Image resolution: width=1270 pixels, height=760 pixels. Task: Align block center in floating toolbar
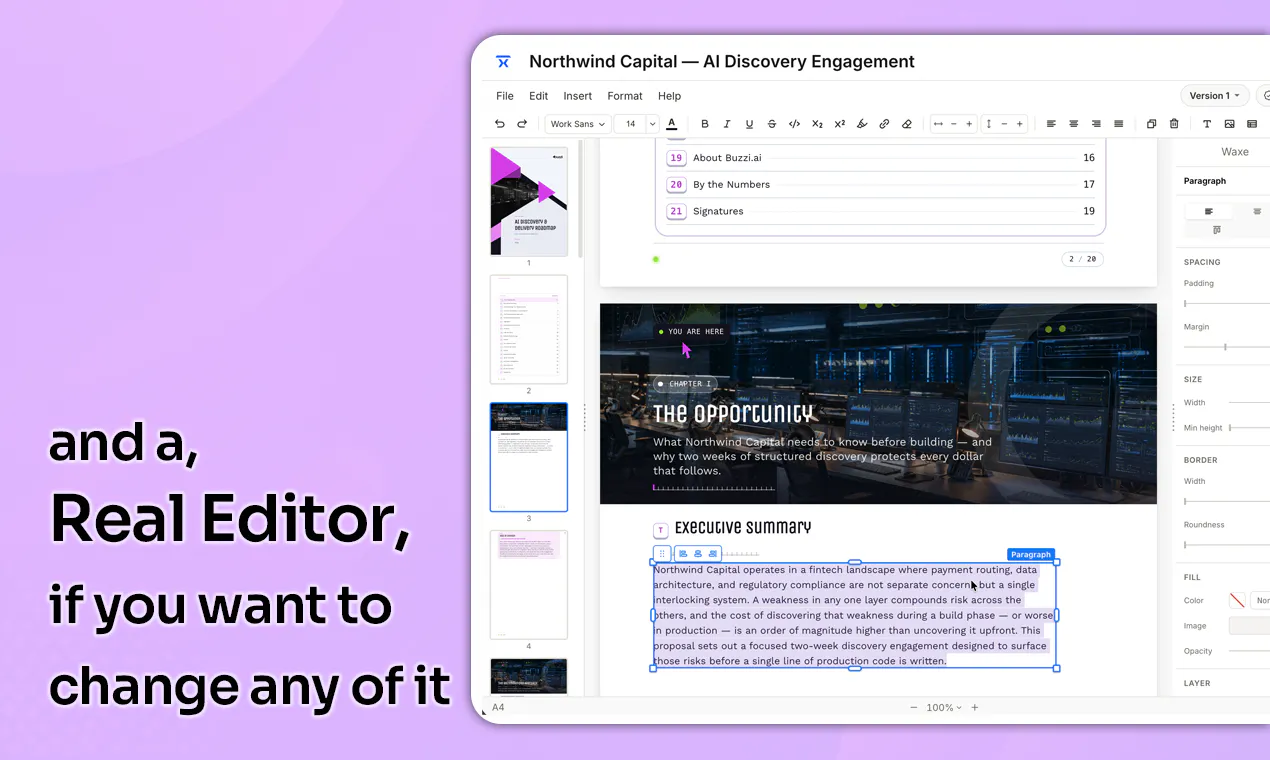point(698,553)
